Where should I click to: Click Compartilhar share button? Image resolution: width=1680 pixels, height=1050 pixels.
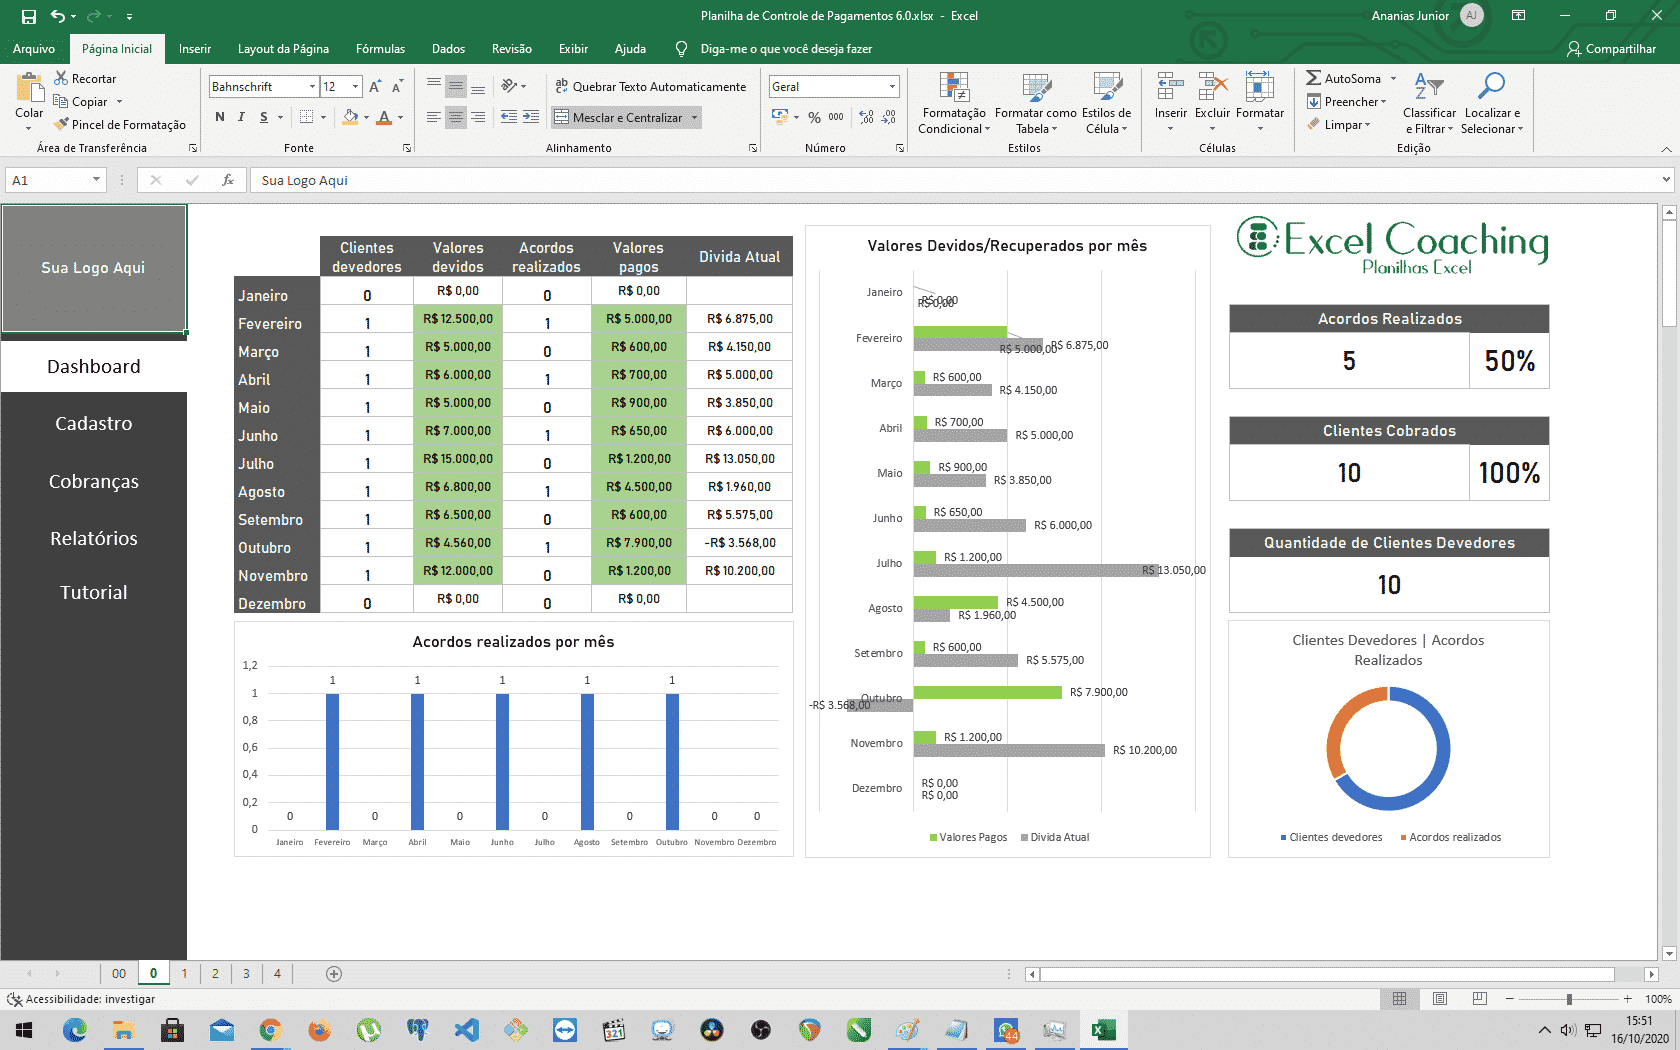pos(1611,49)
